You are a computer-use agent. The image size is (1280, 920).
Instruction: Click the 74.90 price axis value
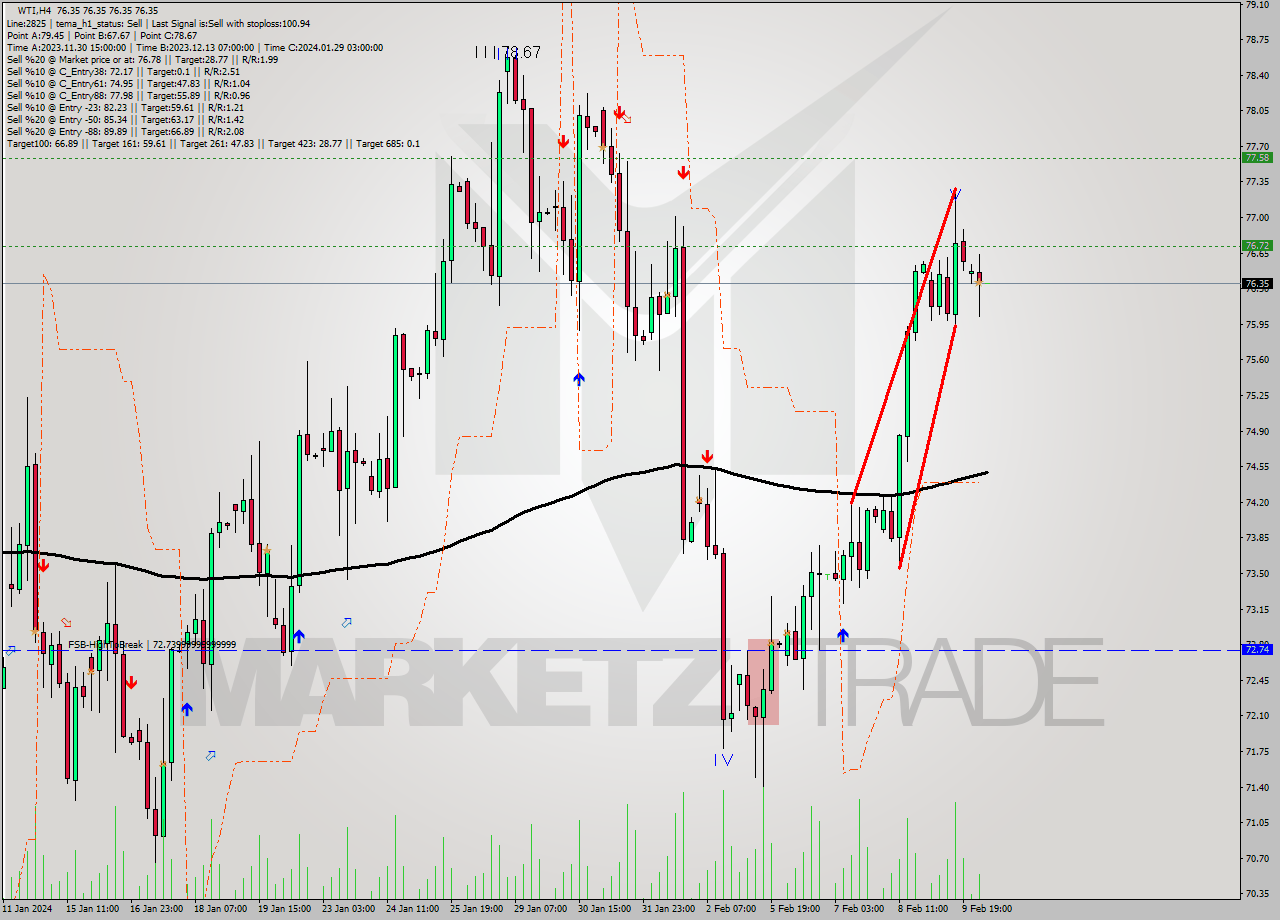tap(1257, 432)
